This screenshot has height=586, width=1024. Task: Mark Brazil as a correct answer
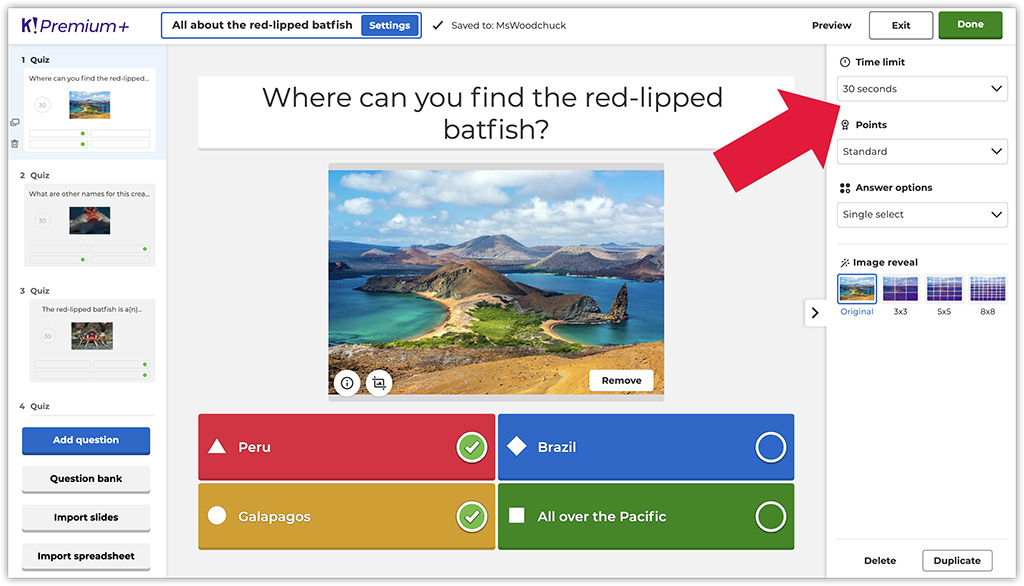click(x=770, y=447)
